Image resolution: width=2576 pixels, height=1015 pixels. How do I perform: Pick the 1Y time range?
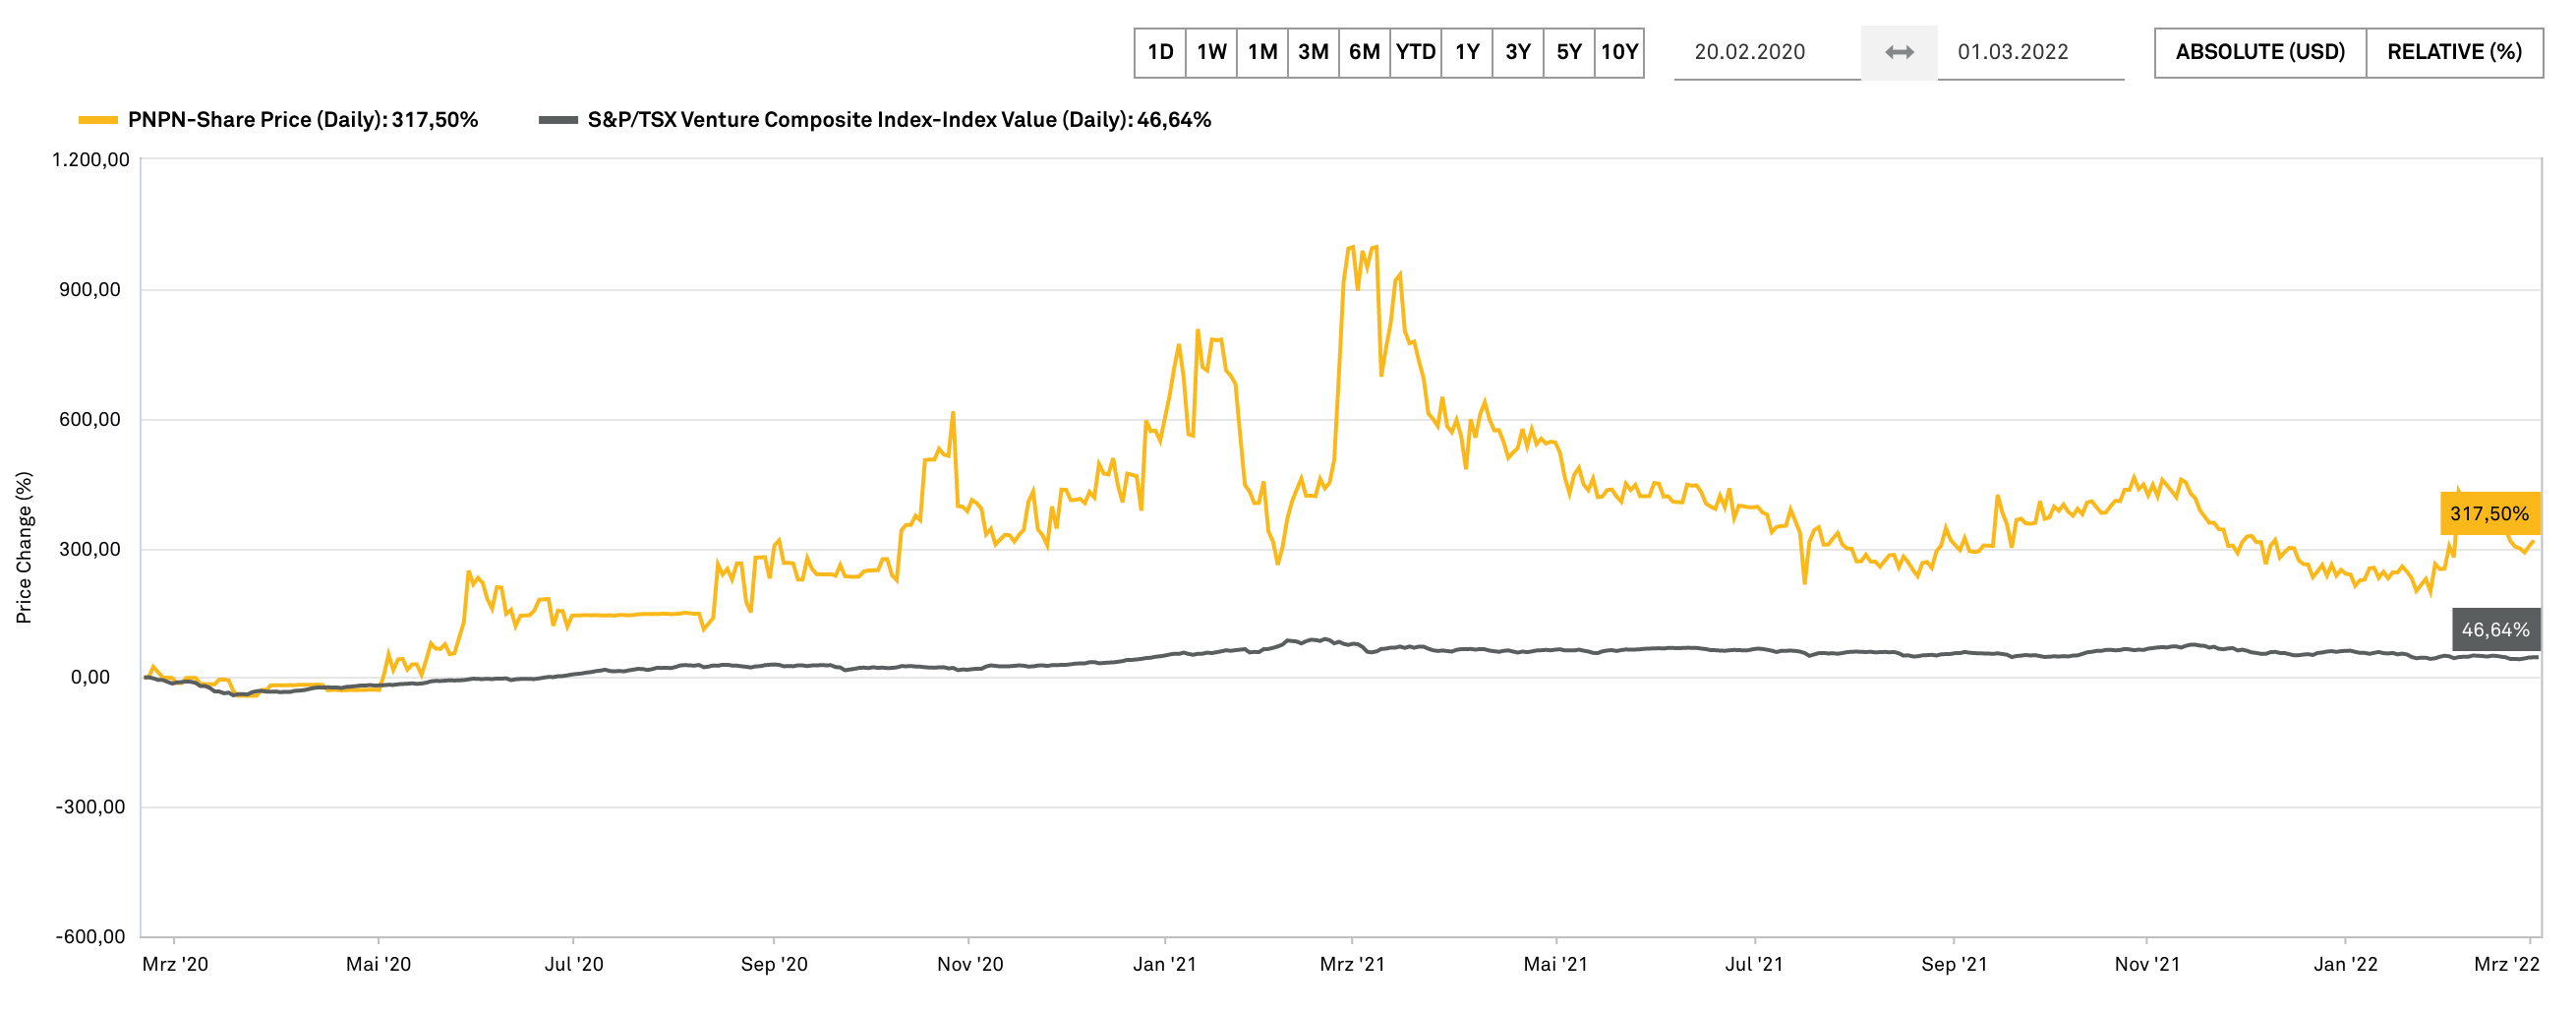click(x=1466, y=52)
